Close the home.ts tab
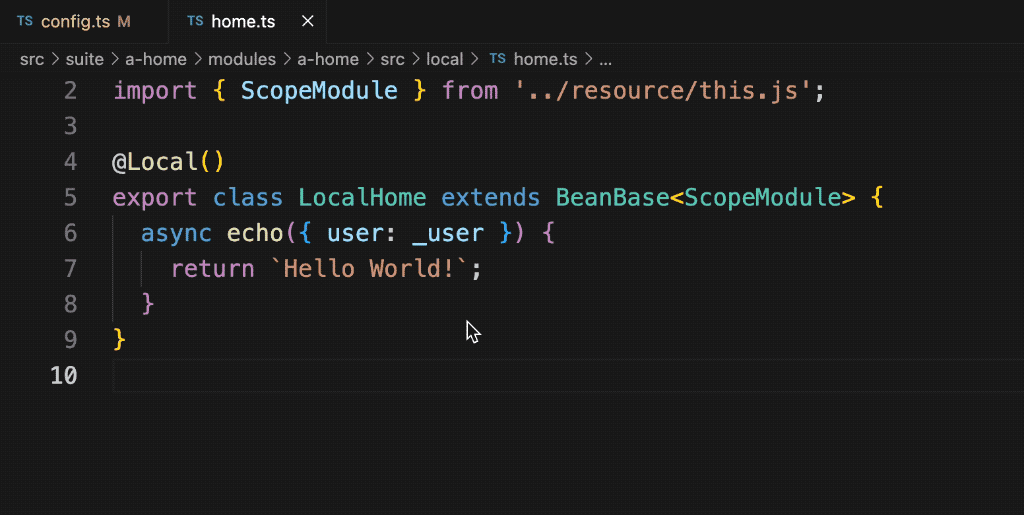1024x515 pixels. click(x=308, y=22)
